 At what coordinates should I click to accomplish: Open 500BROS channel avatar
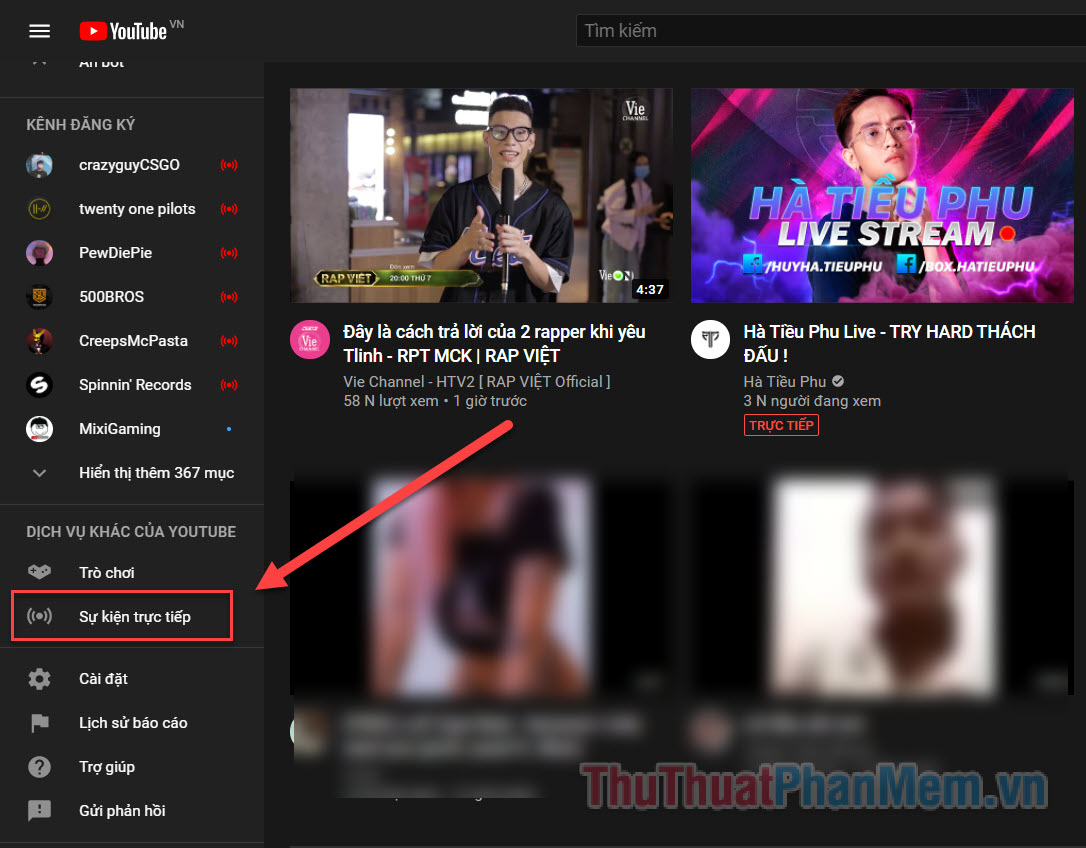coord(39,297)
